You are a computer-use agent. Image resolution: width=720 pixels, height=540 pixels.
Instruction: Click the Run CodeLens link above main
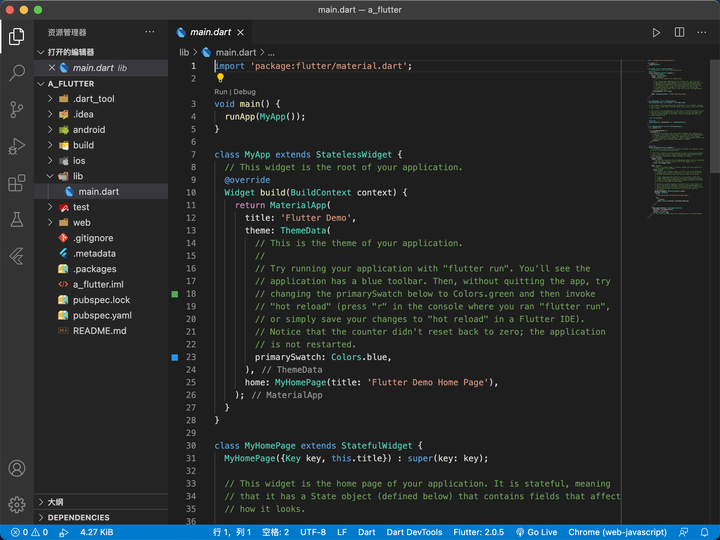[220, 92]
